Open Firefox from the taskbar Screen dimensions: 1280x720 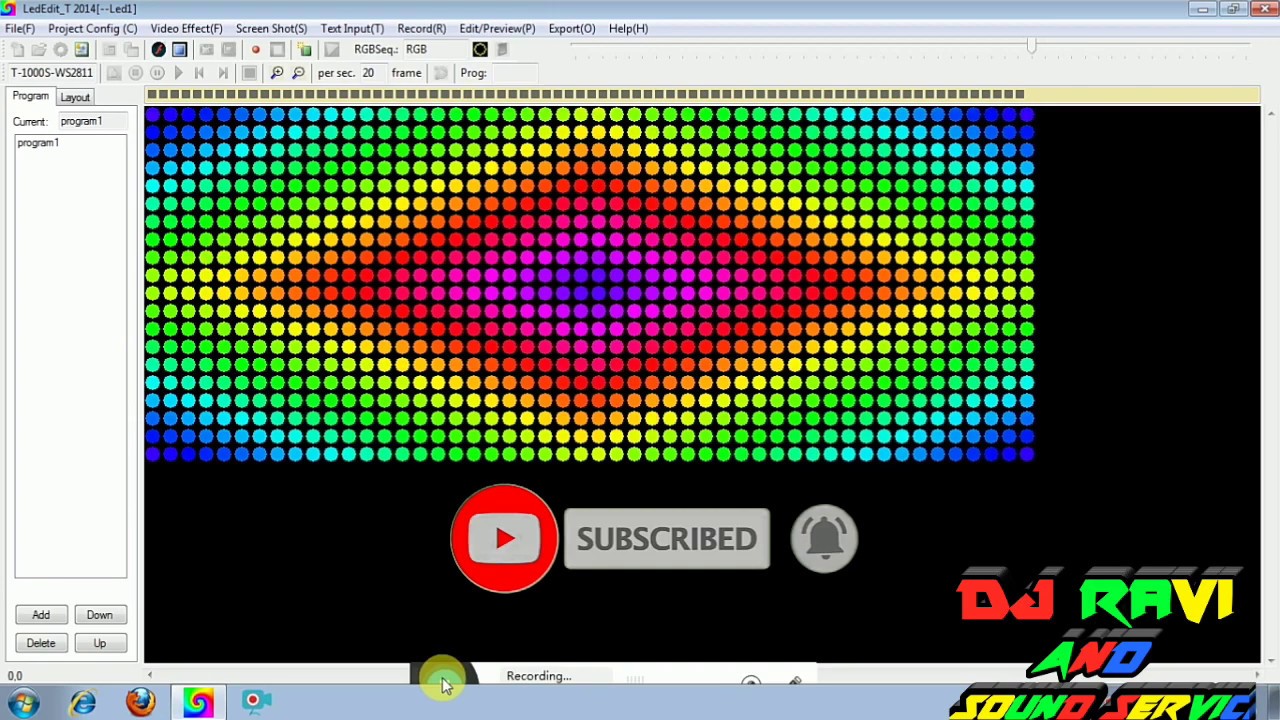pyautogui.click(x=141, y=702)
